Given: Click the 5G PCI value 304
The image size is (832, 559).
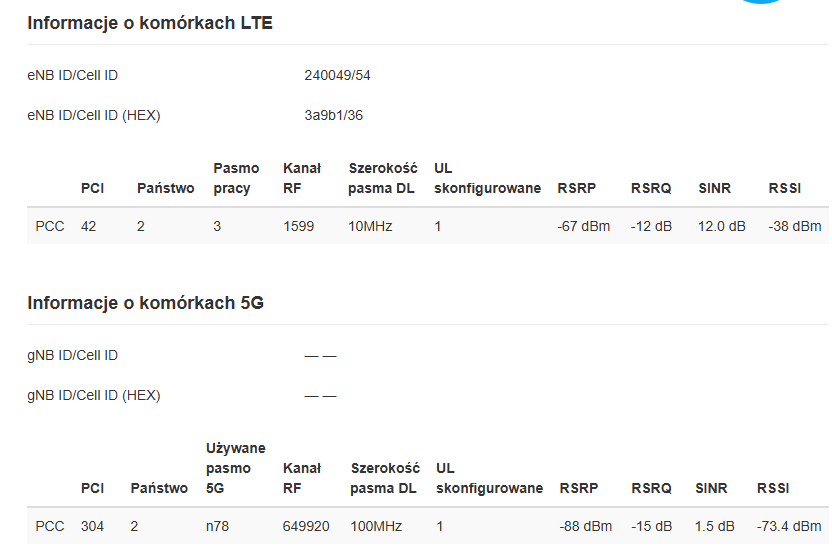Looking at the screenshot, I should 92,526.
